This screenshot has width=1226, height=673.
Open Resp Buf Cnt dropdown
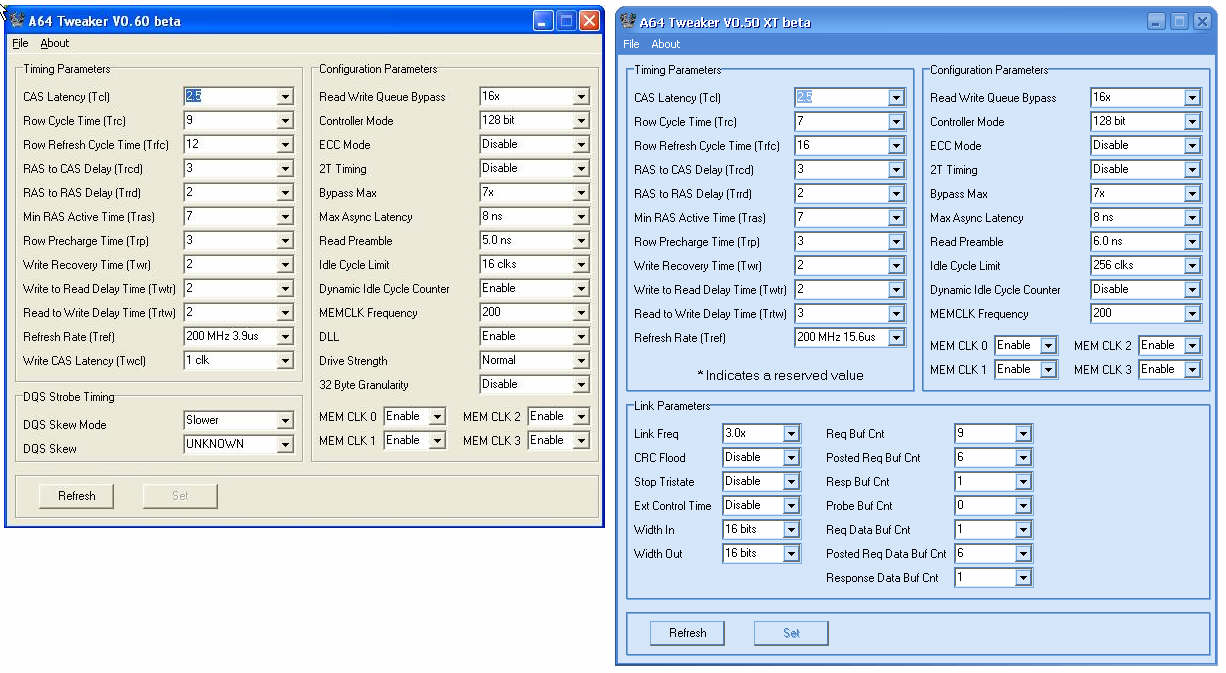pos(1023,482)
